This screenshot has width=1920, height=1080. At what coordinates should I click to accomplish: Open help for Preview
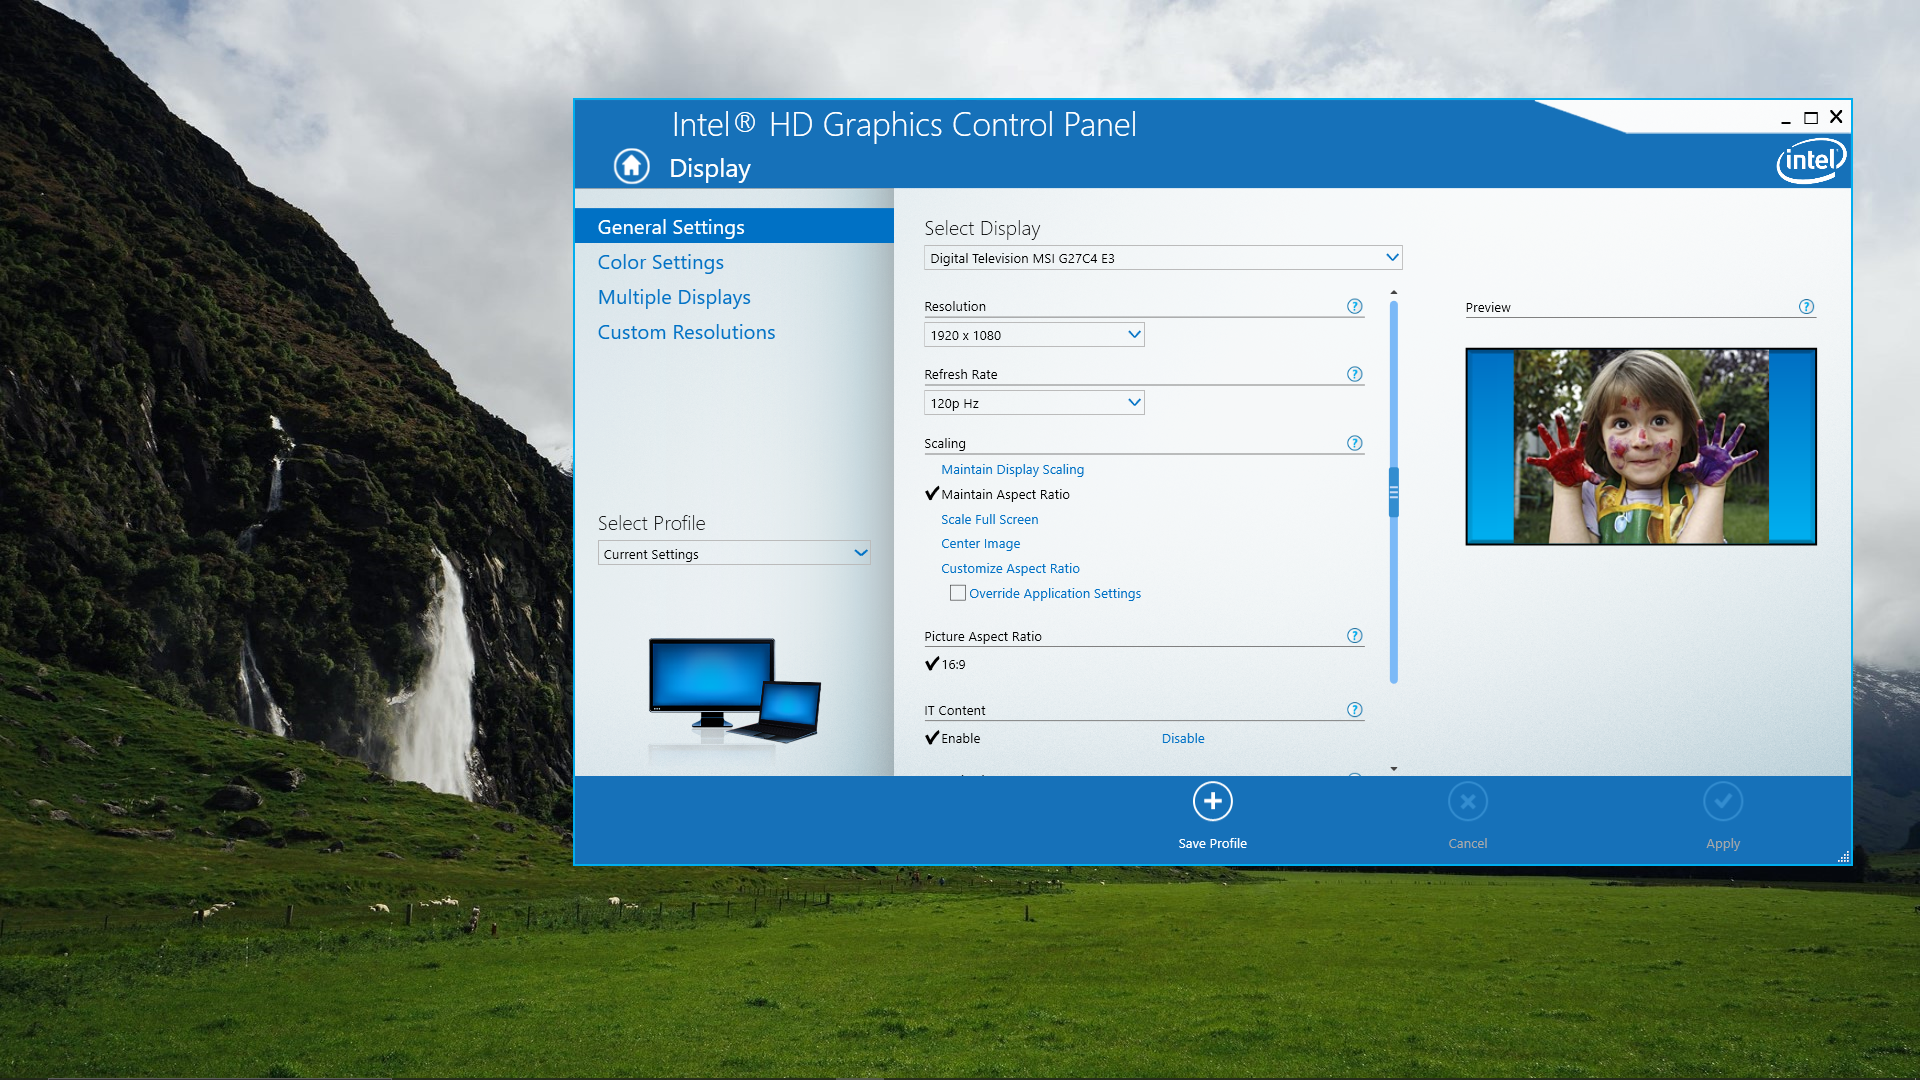(x=1806, y=307)
